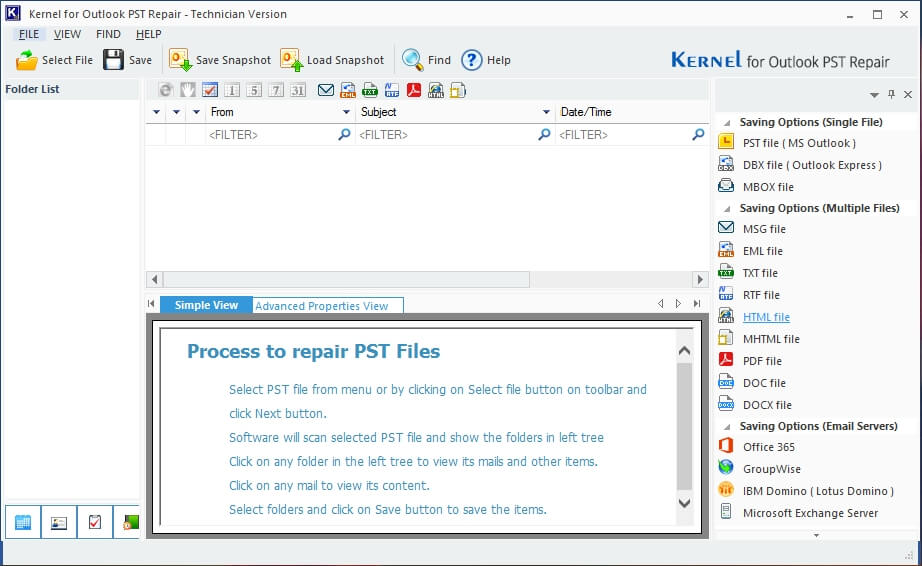
Task: Click the calendar checkmark icon in toolbar
Action: tap(209, 90)
